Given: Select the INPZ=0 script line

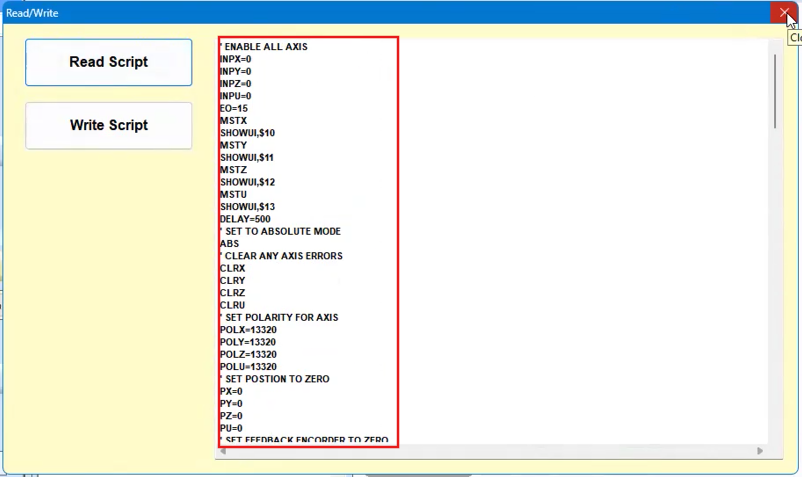Looking at the screenshot, I should [235, 84].
